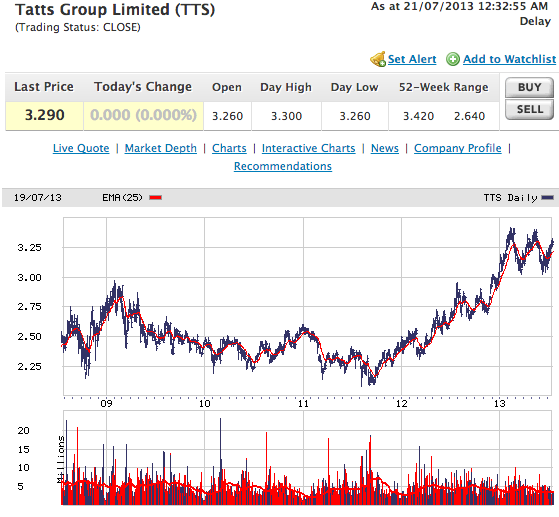The height and width of the screenshot is (517, 559).
Task: Click the 3.00 price axis label
Action: point(29,277)
